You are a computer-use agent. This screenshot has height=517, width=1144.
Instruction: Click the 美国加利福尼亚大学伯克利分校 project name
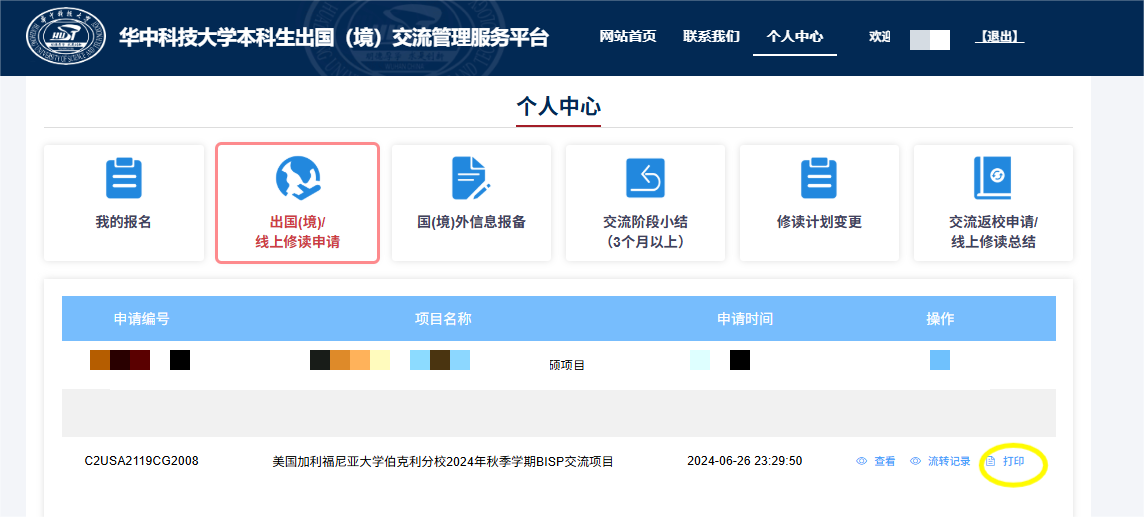[x=443, y=462]
